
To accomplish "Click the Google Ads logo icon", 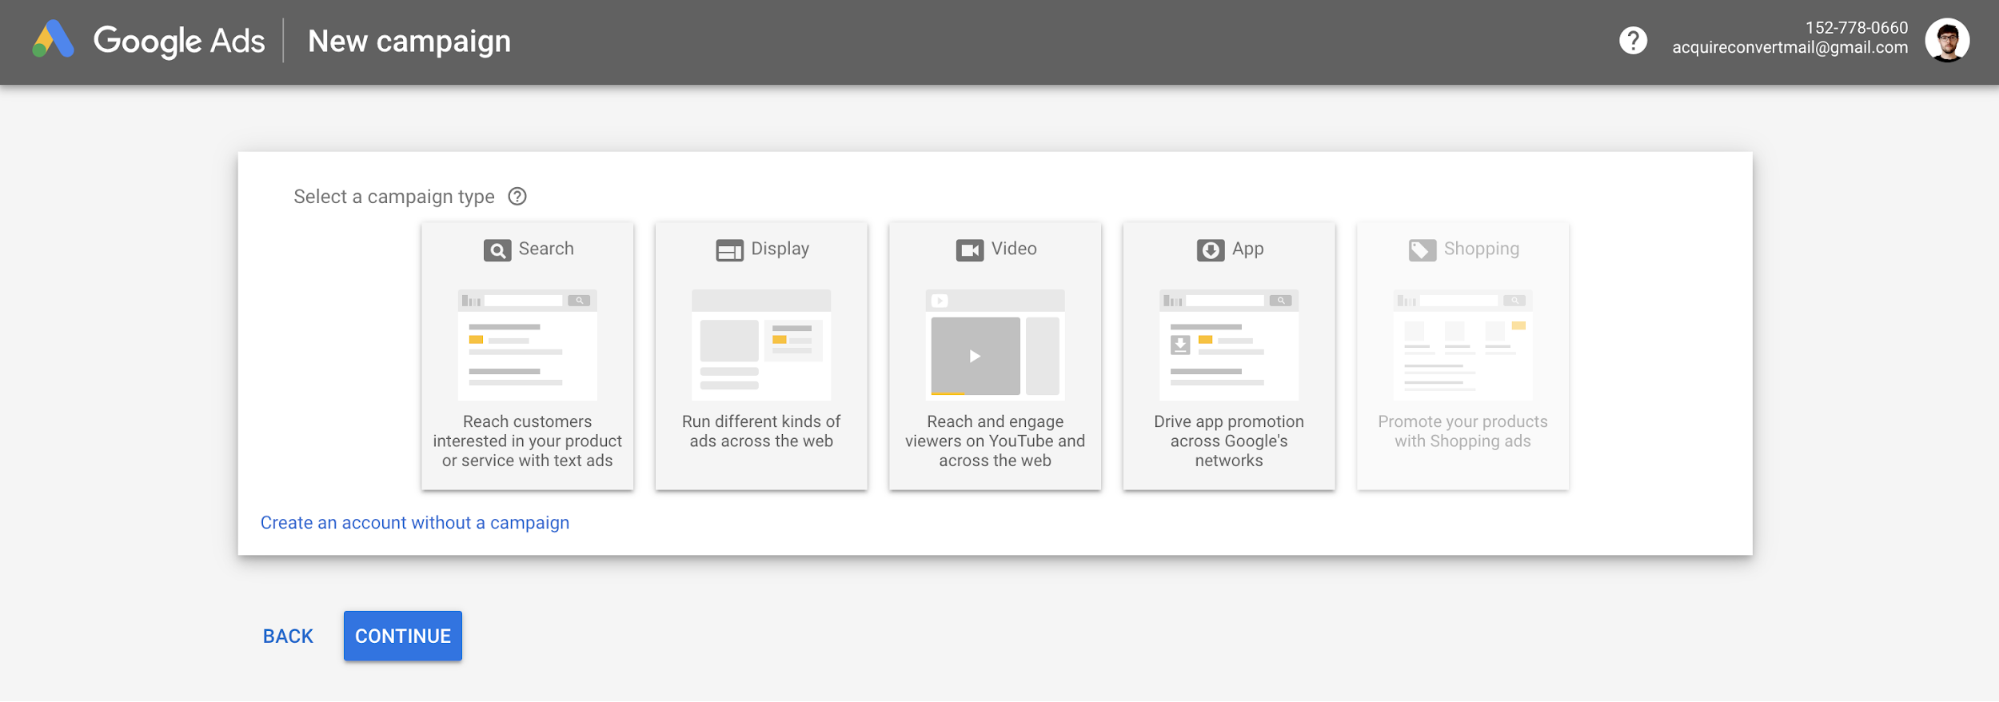I will coord(53,40).
